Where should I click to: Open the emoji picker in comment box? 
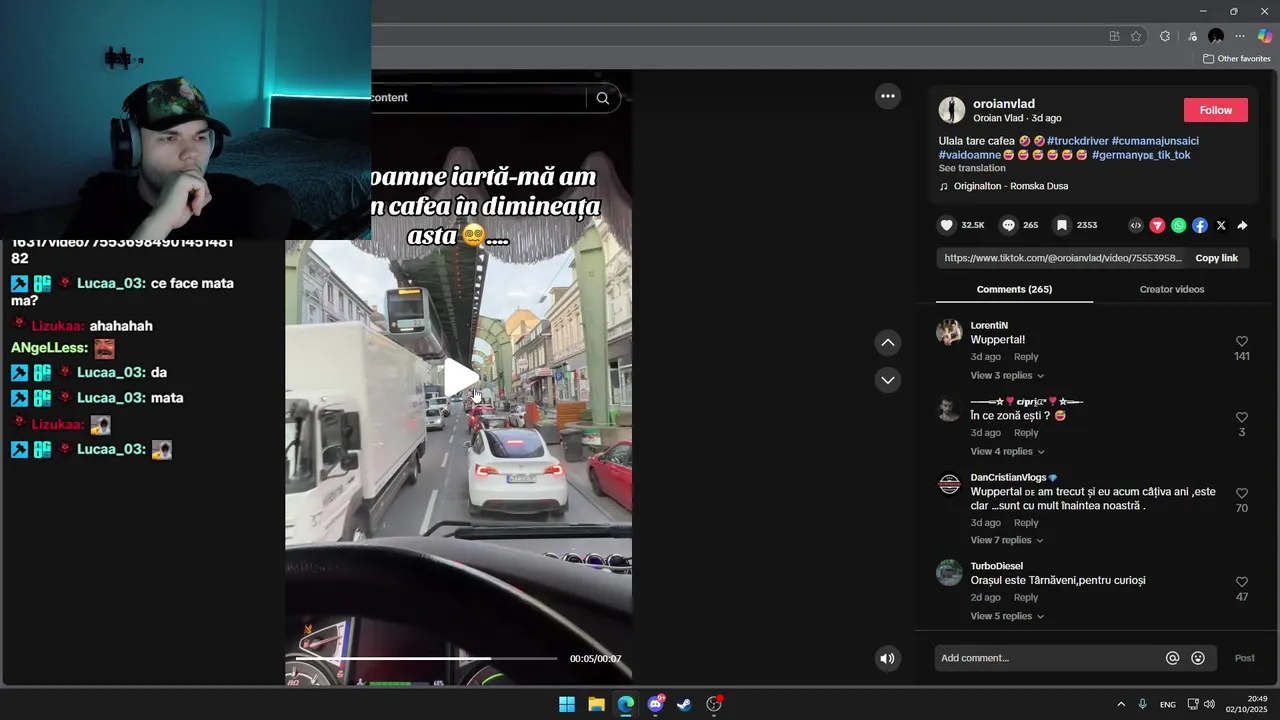1198,658
